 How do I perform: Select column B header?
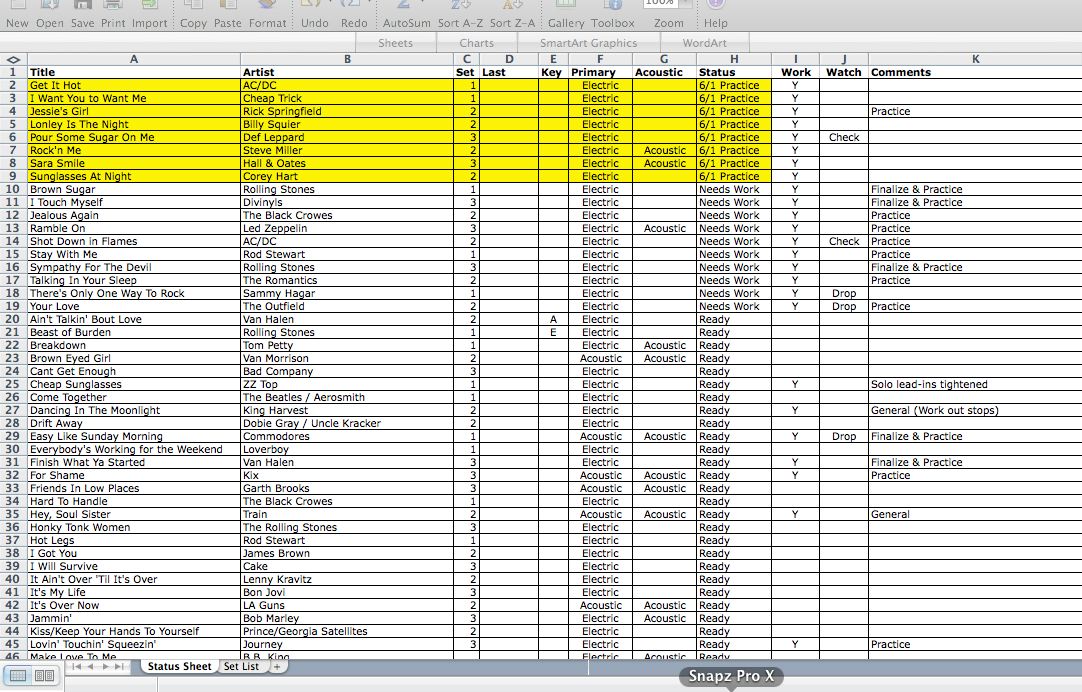[x=347, y=59]
